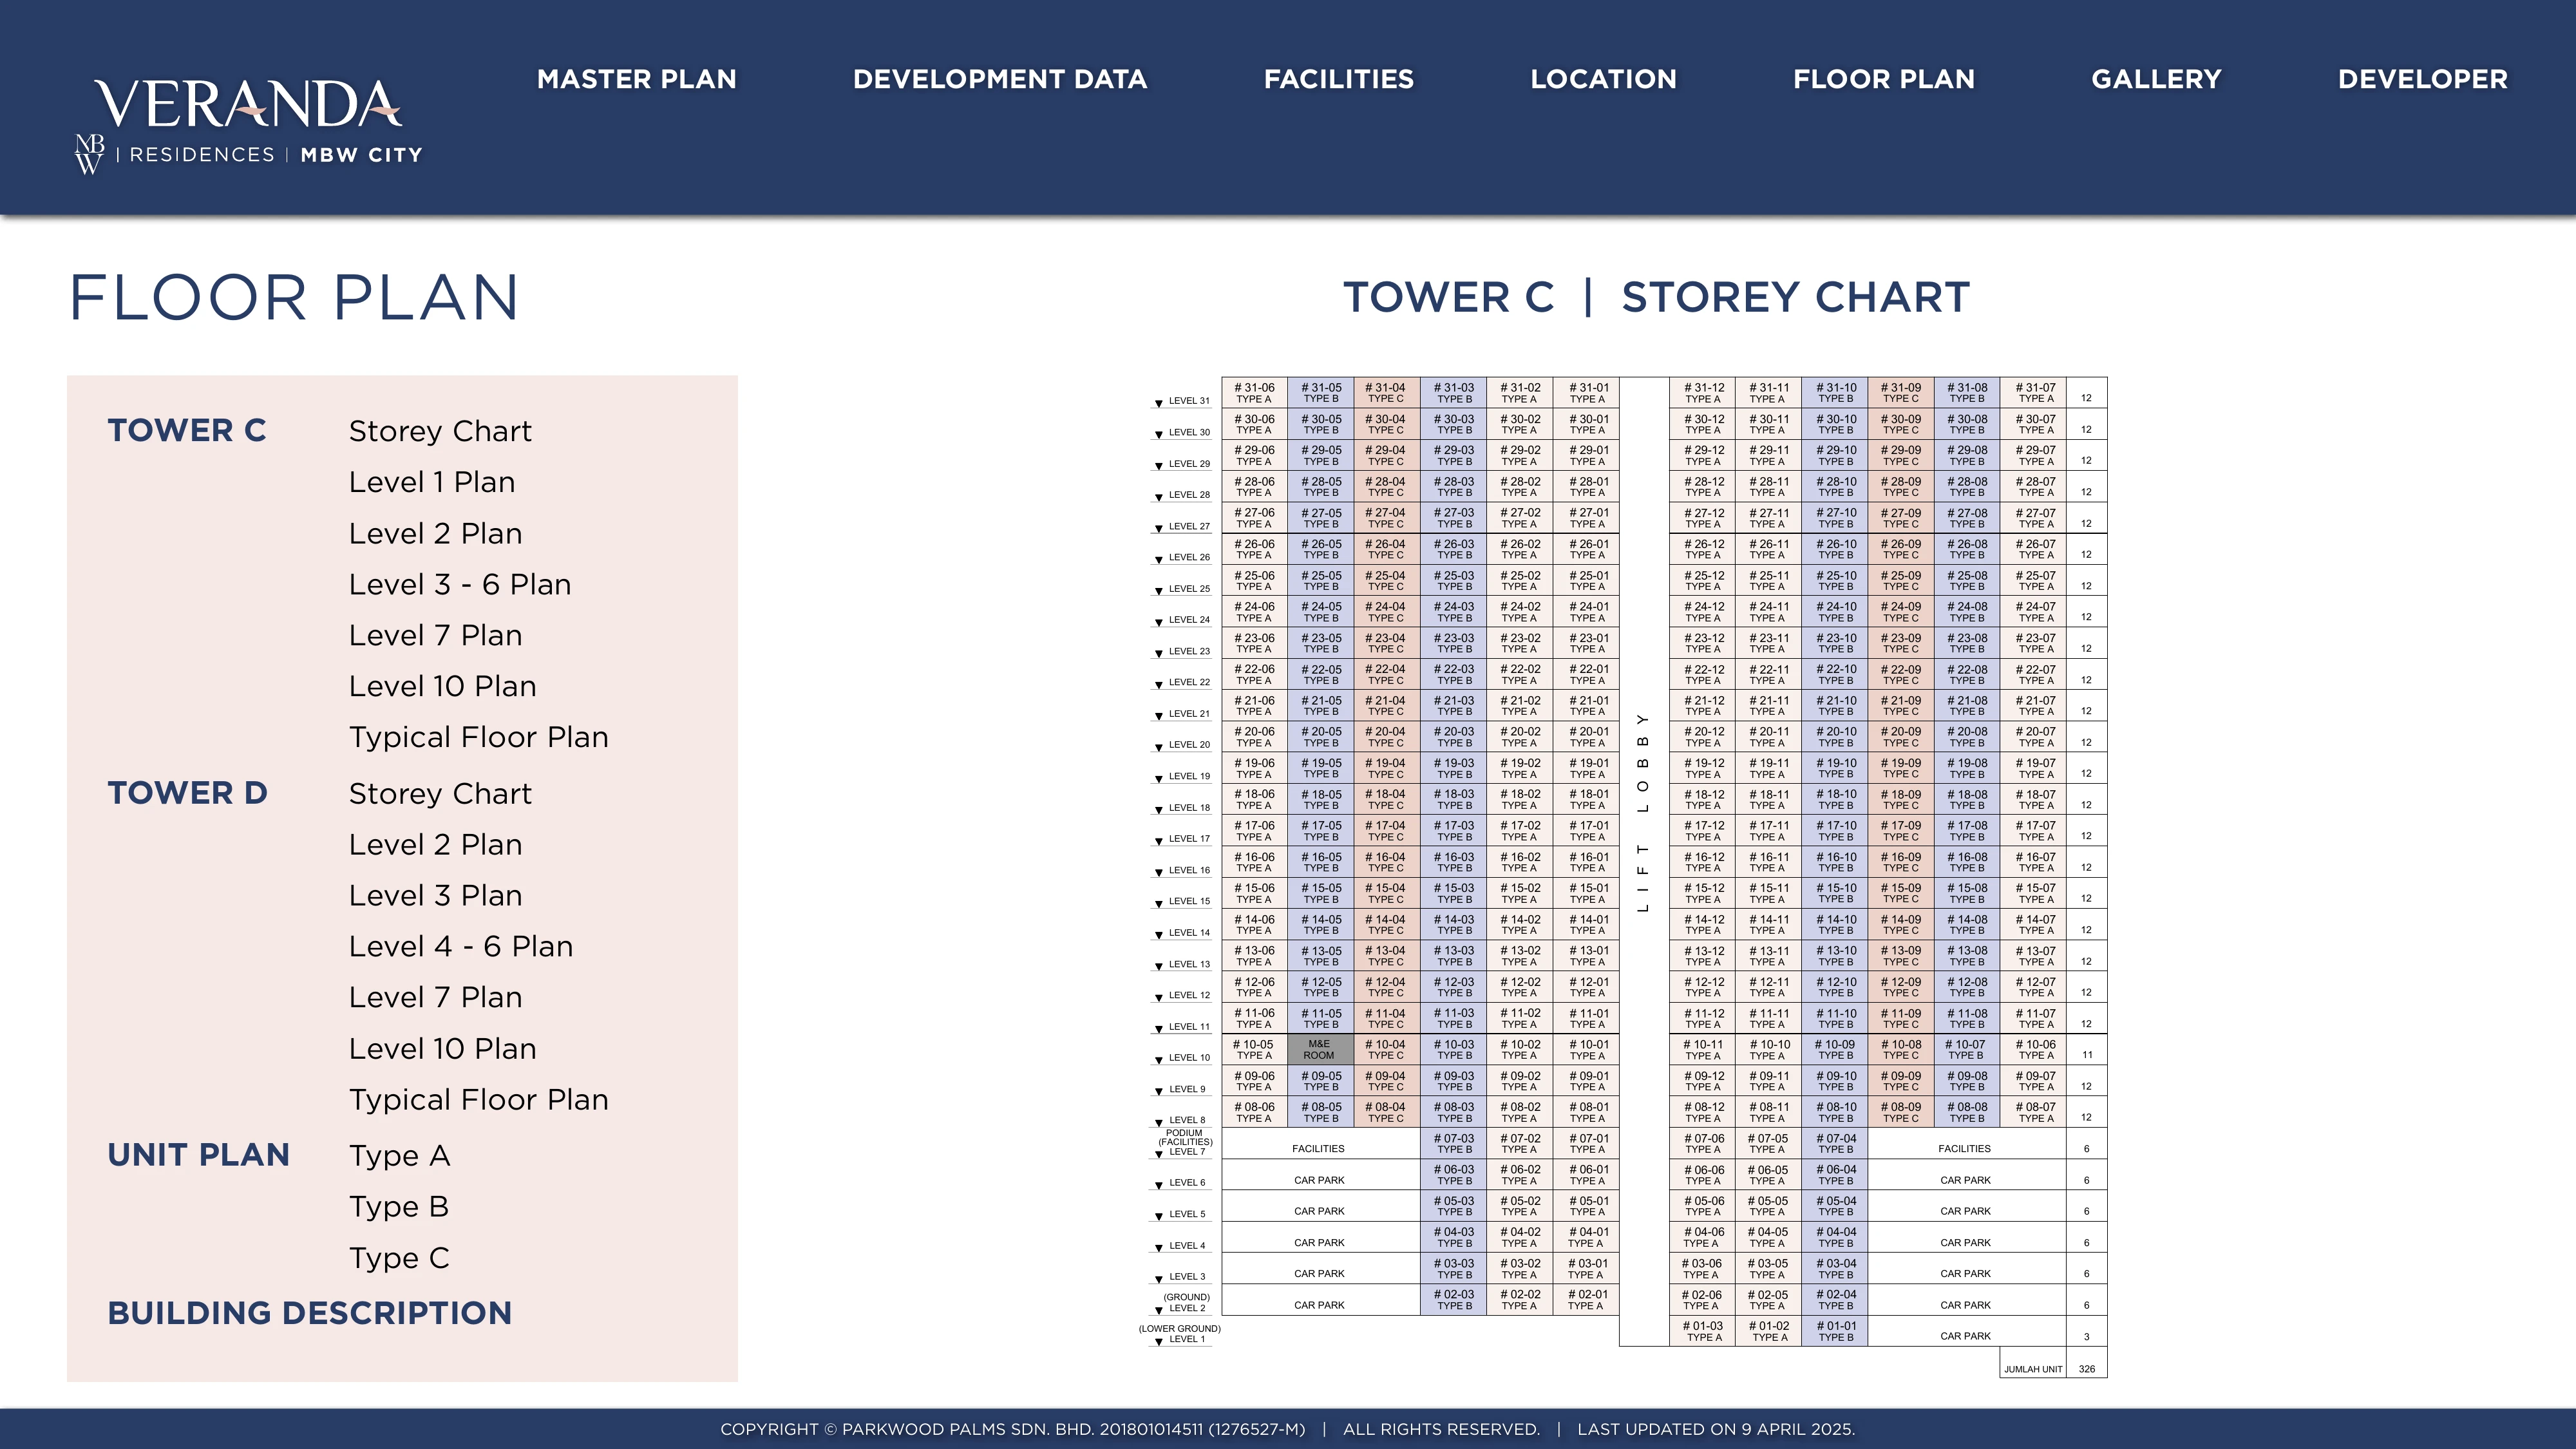Click unit # 02-01 Type A cell
Screen dimensions: 2576x1449
[x=1586, y=1299]
